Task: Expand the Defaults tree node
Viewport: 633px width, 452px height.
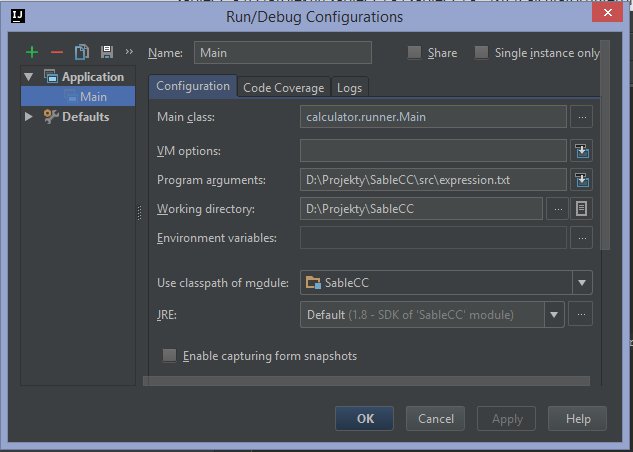Action: coord(29,117)
